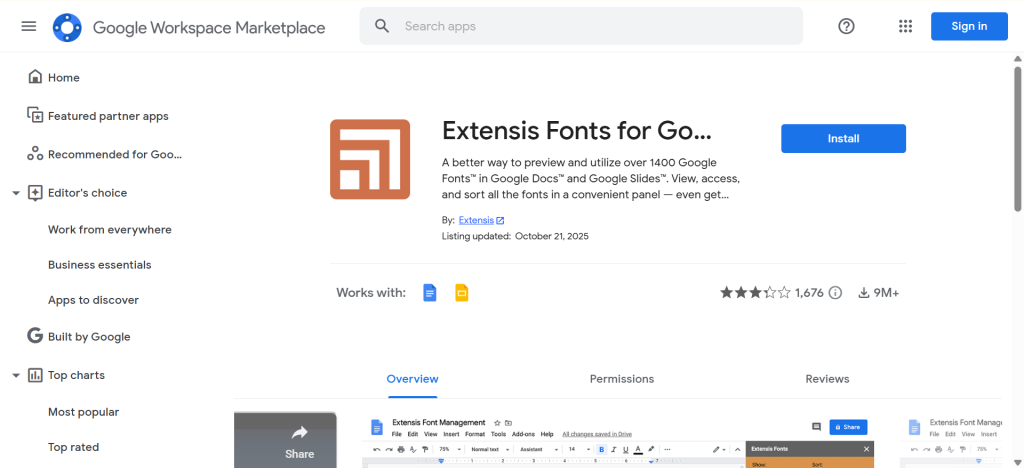The width and height of the screenshot is (1024, 468).
Task: Open Top rated chart
Action: [73, 448]
